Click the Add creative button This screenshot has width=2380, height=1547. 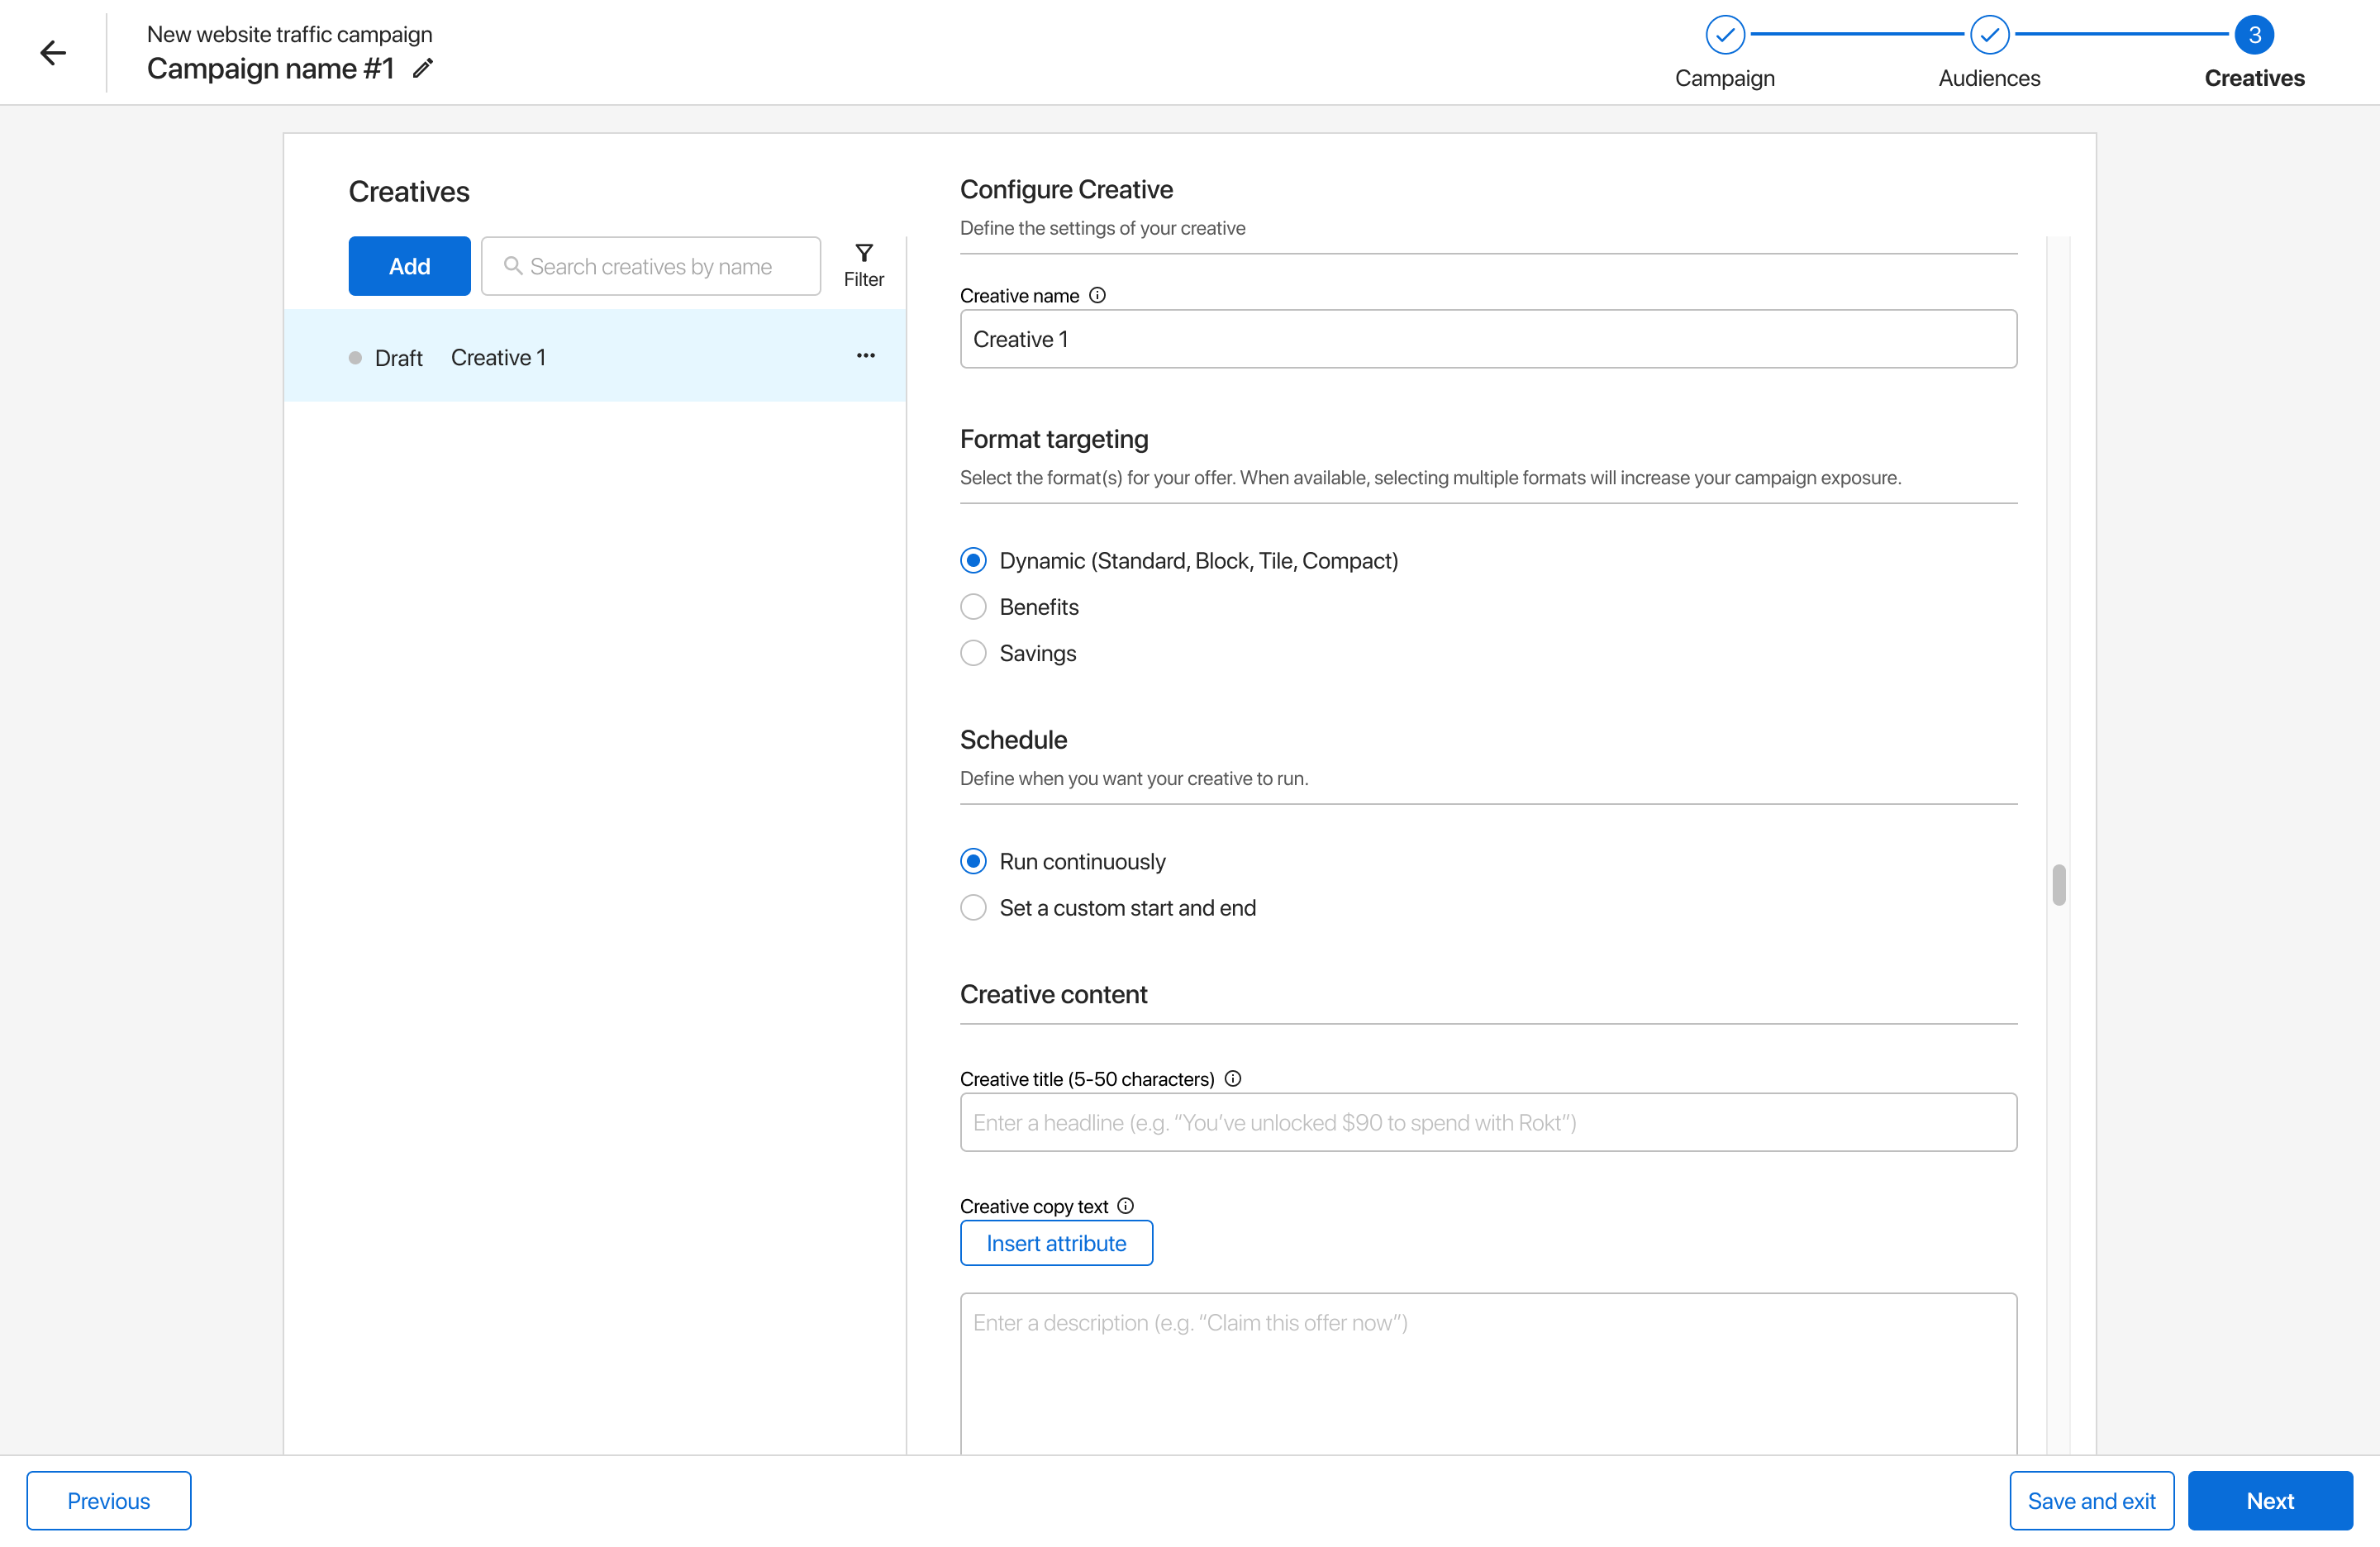409,266
